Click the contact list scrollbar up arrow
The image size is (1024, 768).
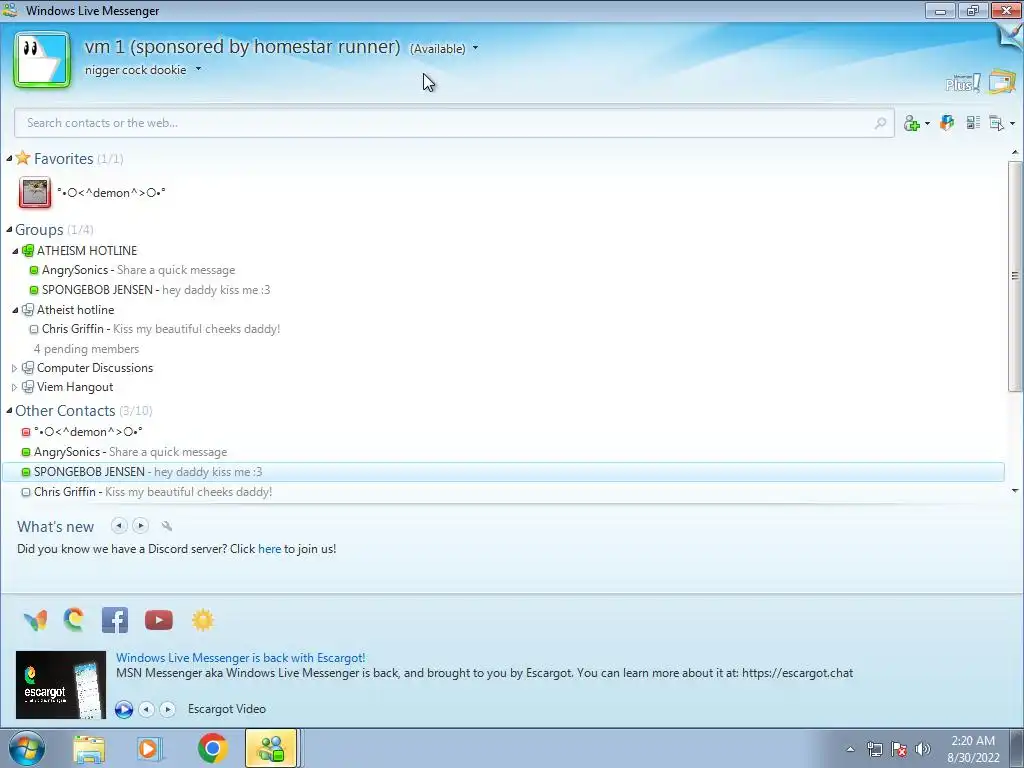coord(1015,153)
